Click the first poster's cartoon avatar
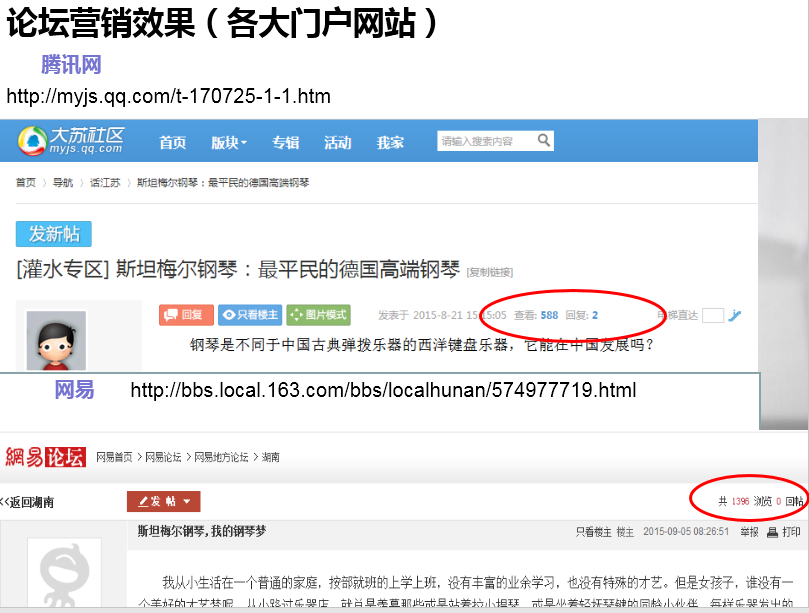The width and height of the screenshot is (809, 613). [x=56, y=341]
